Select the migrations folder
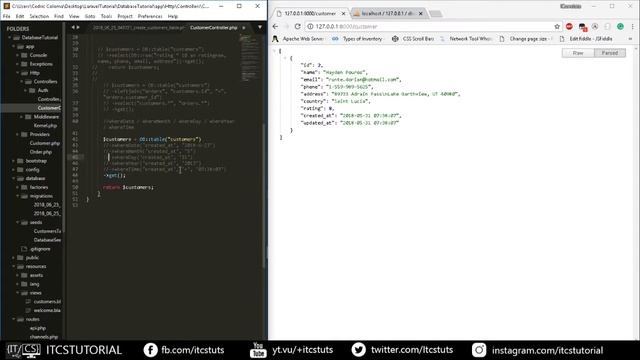The image size is (640, 360). 41,196
